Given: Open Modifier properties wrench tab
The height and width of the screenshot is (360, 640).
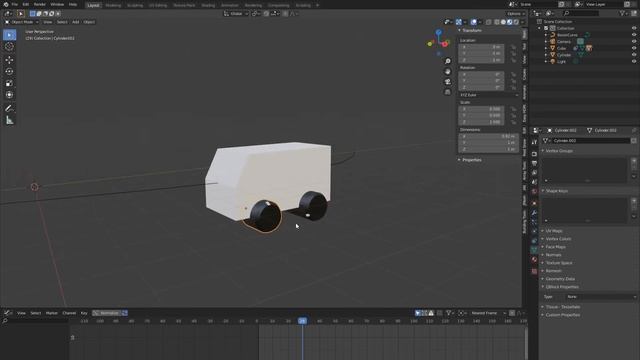Looking at the screenshot, I should point(534,213).
